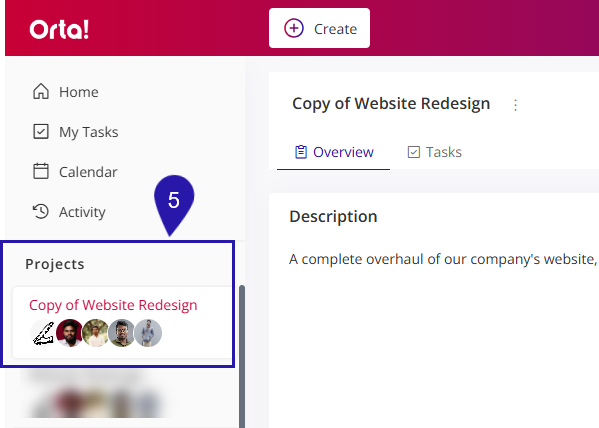Open Copy of Website Redesign project link
Viewport: 599px width, 428px height.
pos(113,305)
